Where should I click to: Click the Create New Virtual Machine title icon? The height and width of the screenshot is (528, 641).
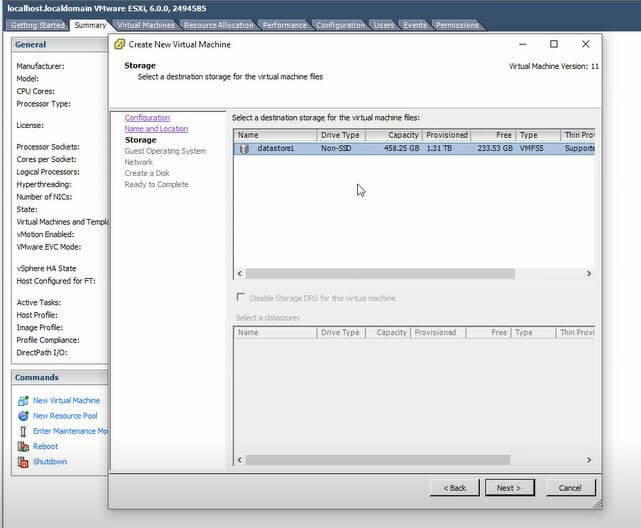119,44
